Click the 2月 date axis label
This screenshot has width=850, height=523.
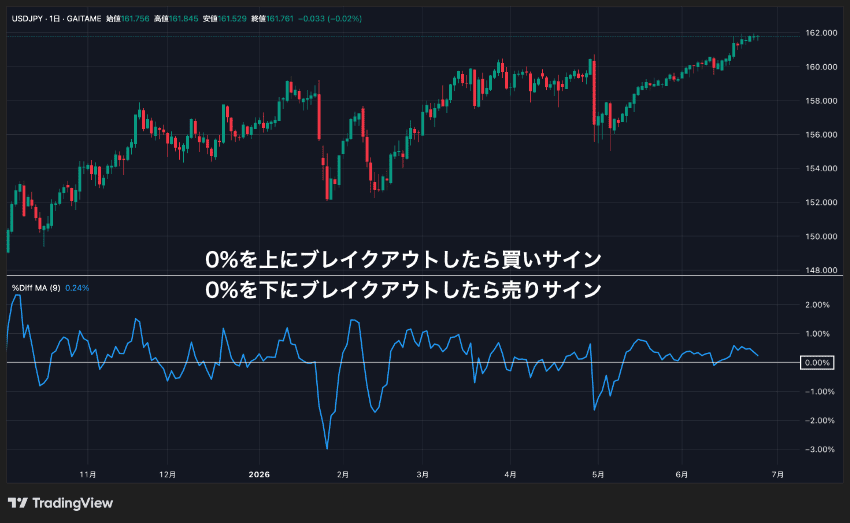[x=342, y=474]
